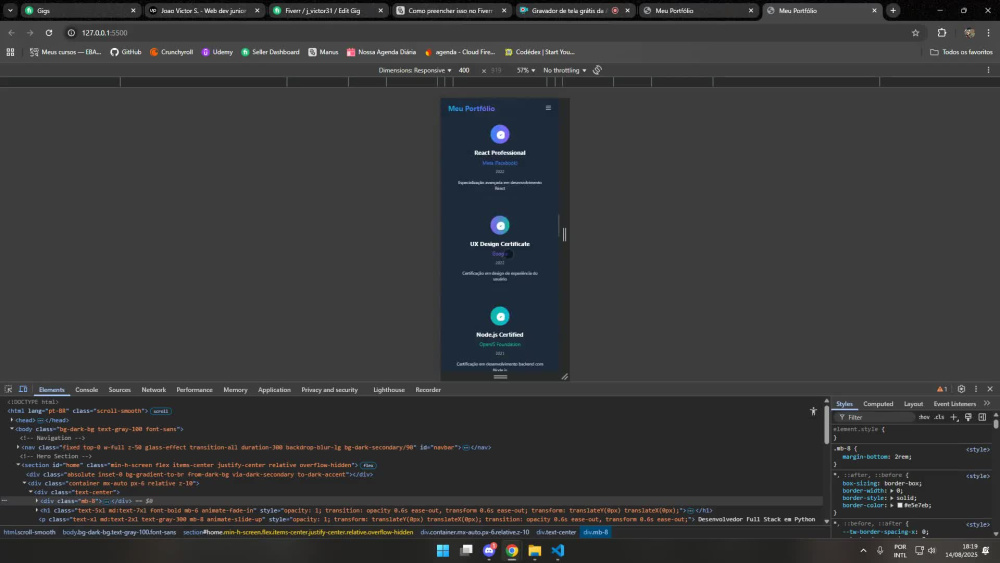
Task: Reload the page
Action: [x=49, y=33]
